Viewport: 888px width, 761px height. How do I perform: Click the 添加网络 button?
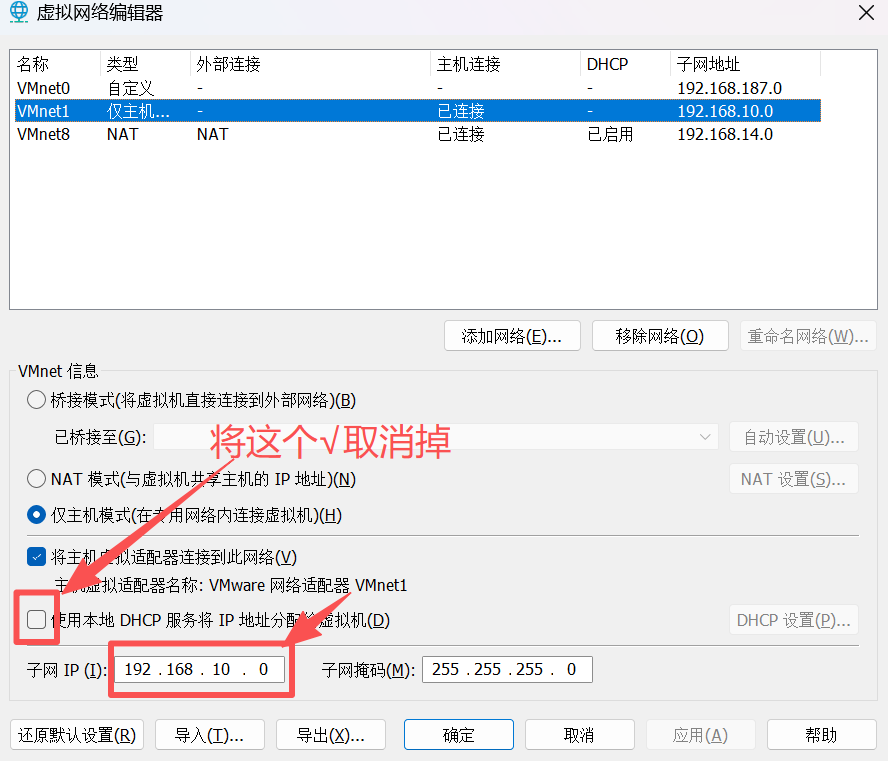pyautogui.click(x=512, y=336)
